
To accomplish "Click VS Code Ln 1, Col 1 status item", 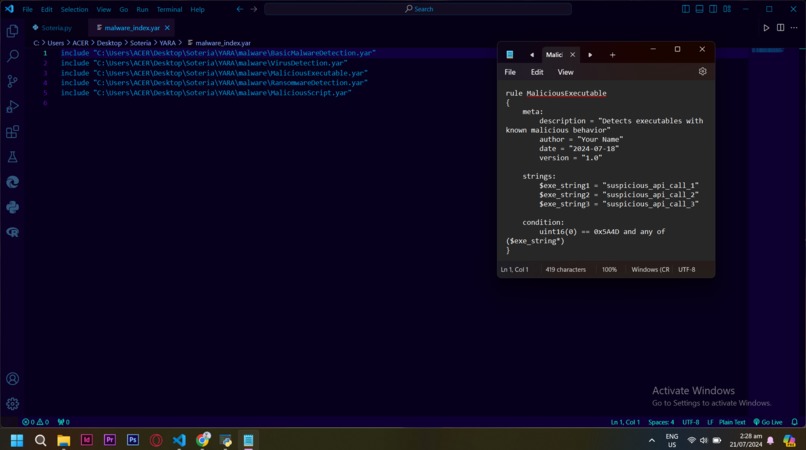I will click(x=625, y=422).
